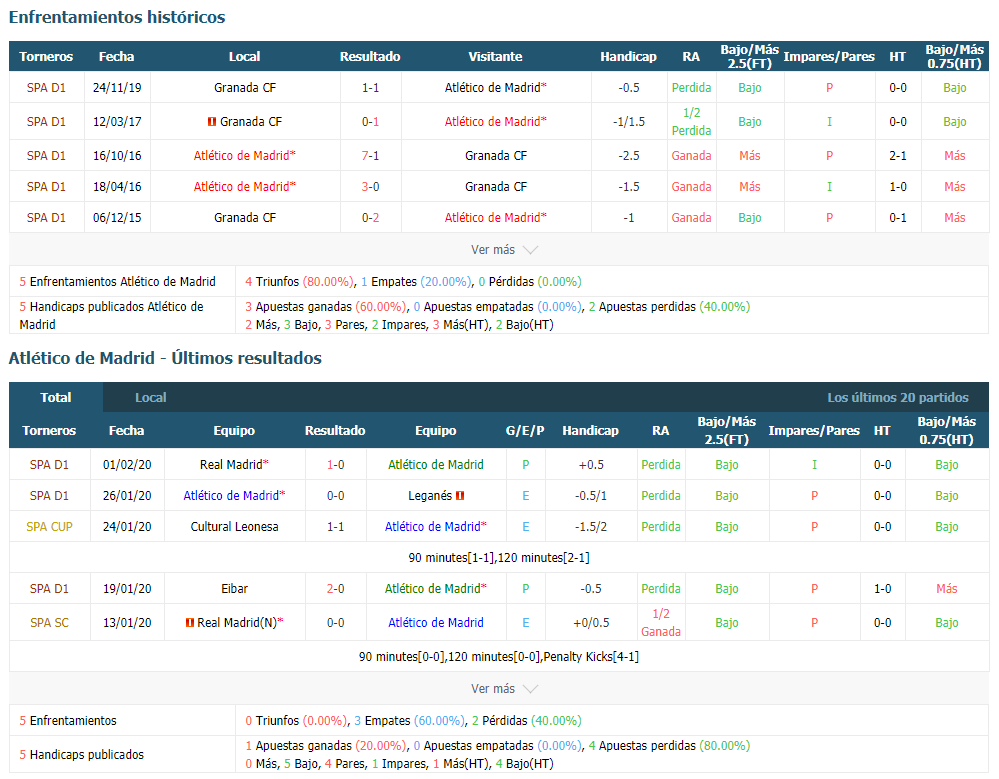The width and height of the screenshot is (999, 779).
Task: Click handicap value -1/1.5
Action: tap(628, 122)
